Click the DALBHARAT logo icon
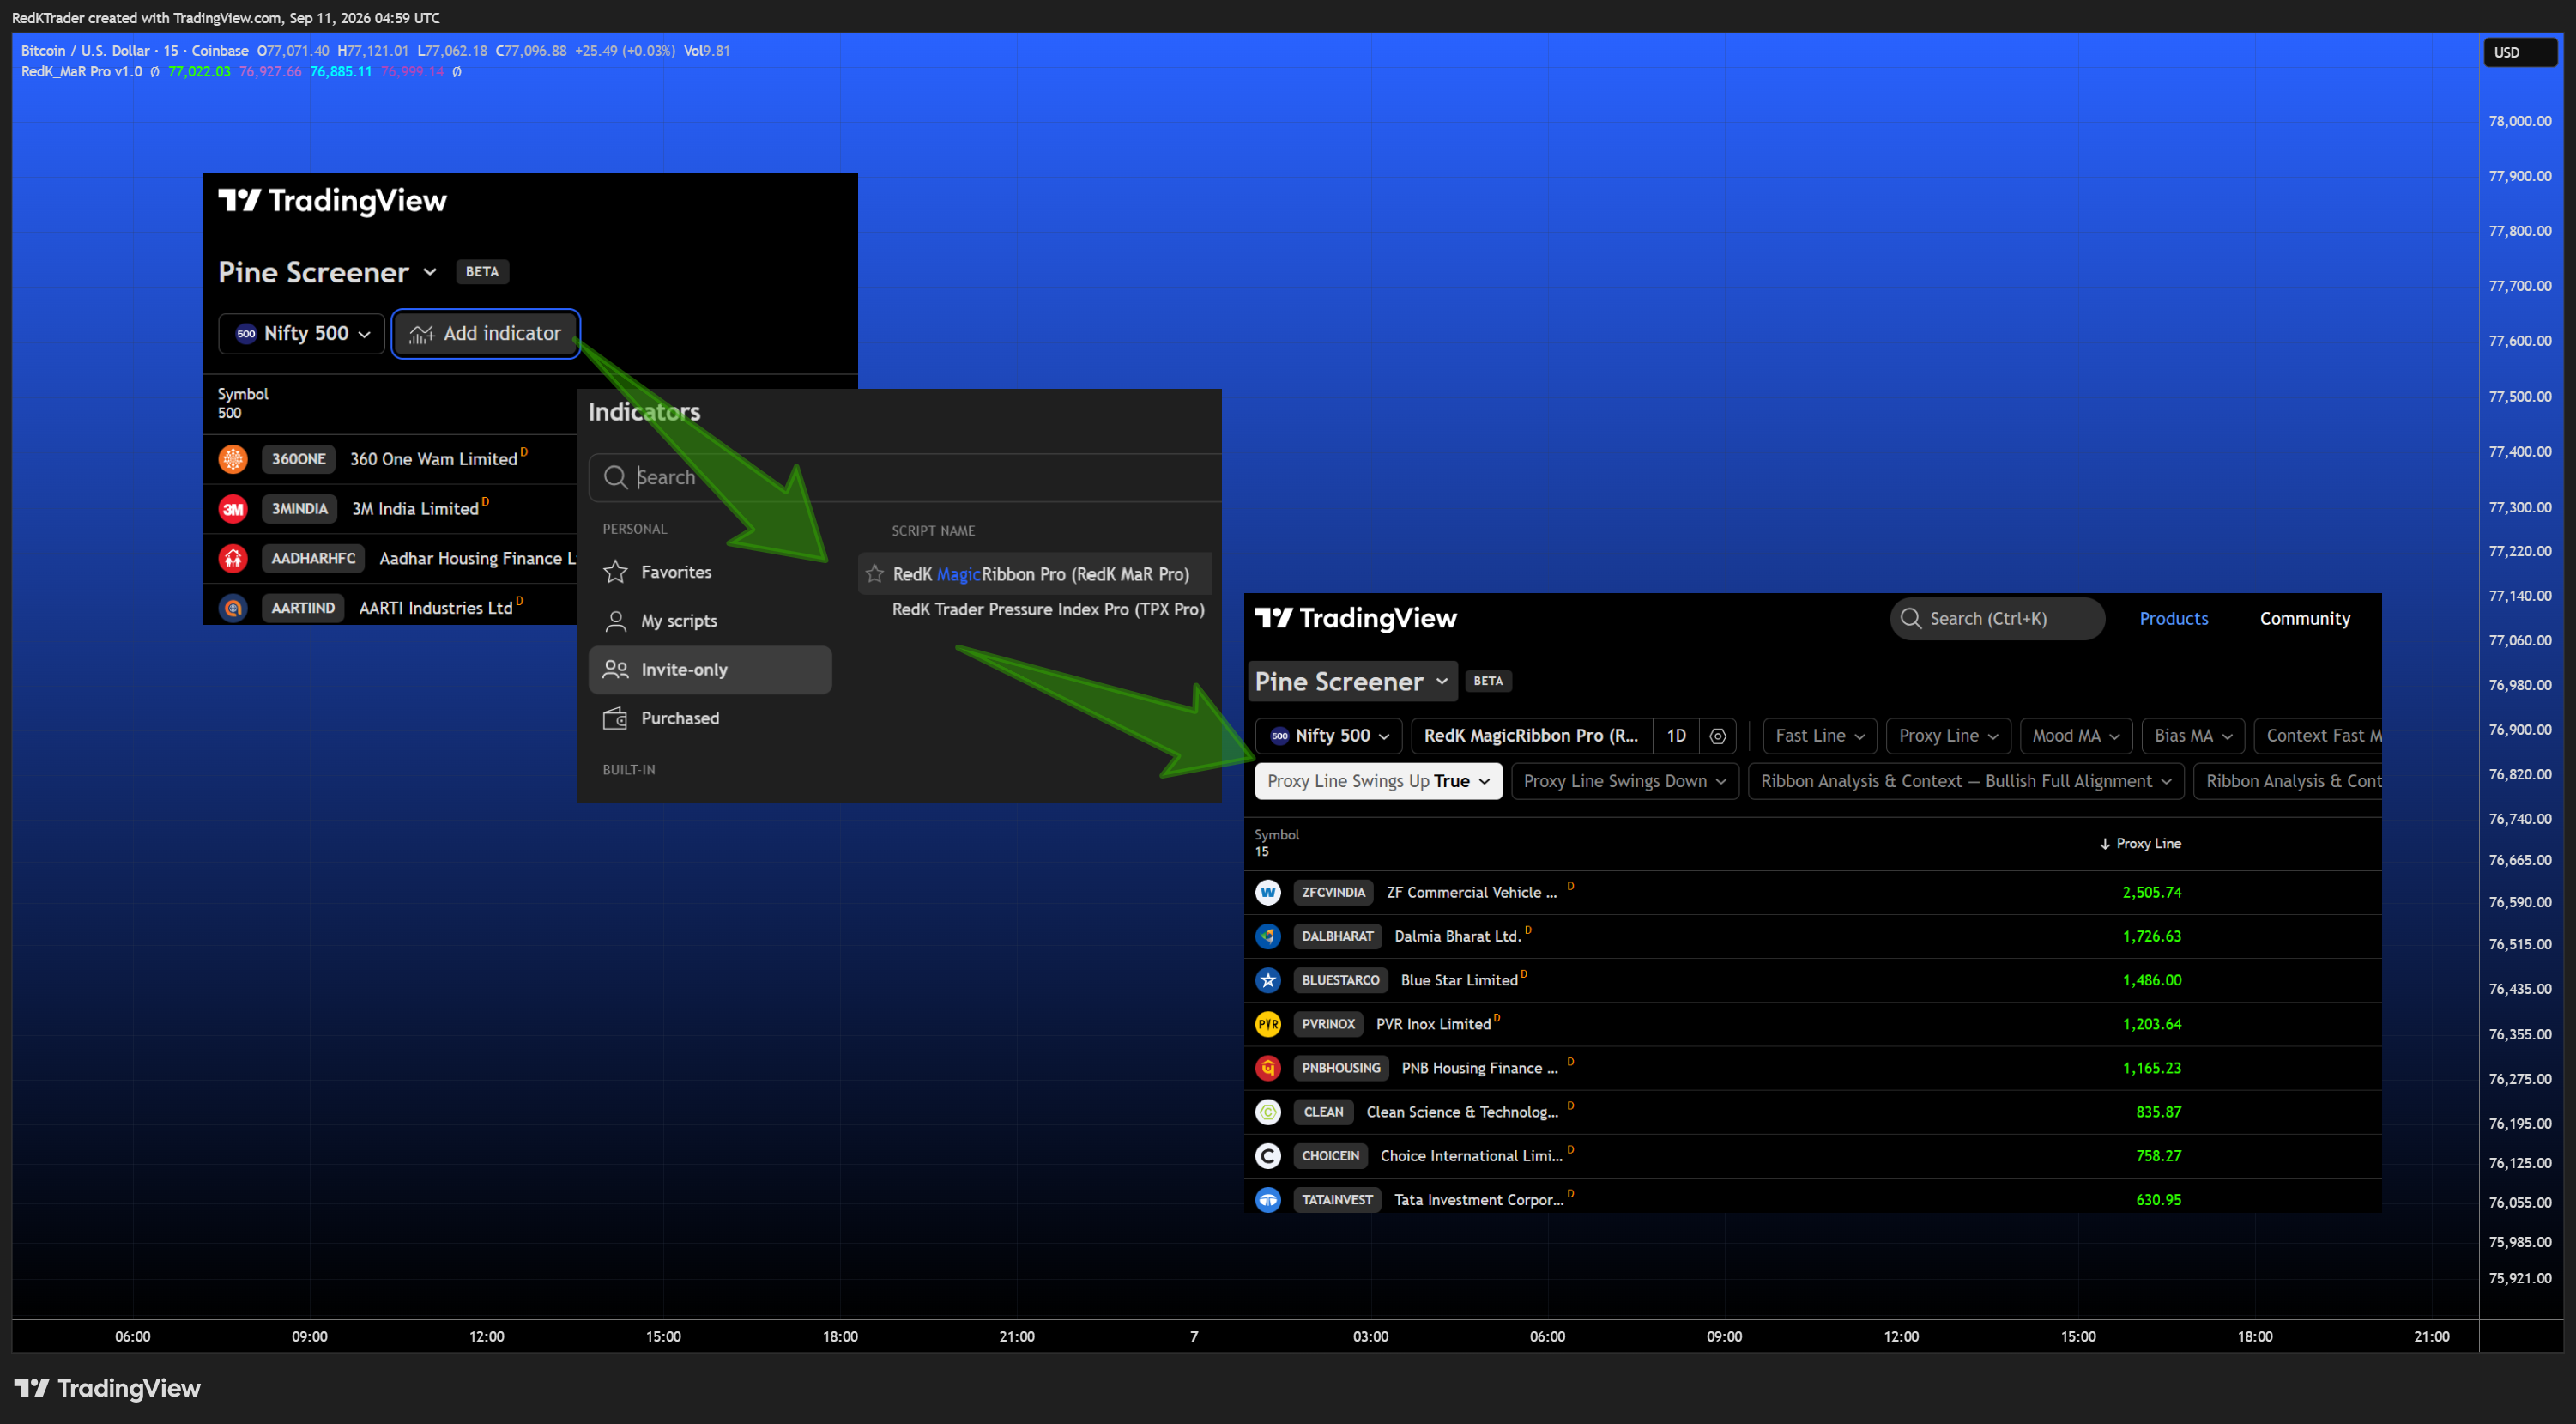Viewport: 2576px width, 1424px height. [x=1268, y=936]
